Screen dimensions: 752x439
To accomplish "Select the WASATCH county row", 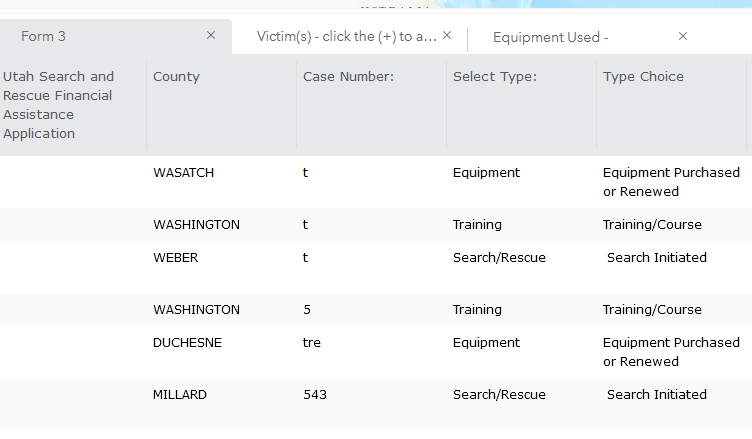I will [184, 173].
